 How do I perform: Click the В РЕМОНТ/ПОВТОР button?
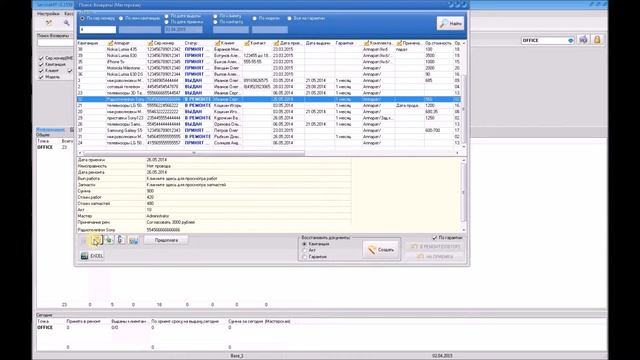coord(435,247)
